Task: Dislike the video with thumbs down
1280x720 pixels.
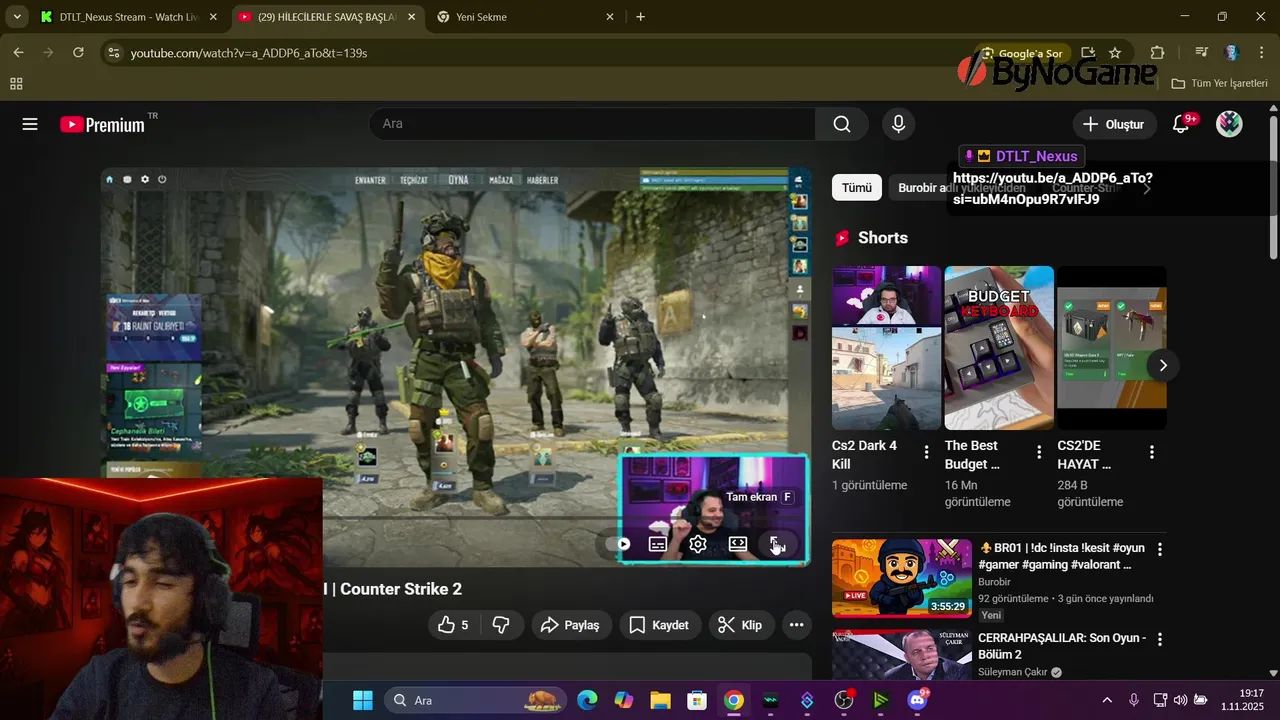Action: click(501, 625)
